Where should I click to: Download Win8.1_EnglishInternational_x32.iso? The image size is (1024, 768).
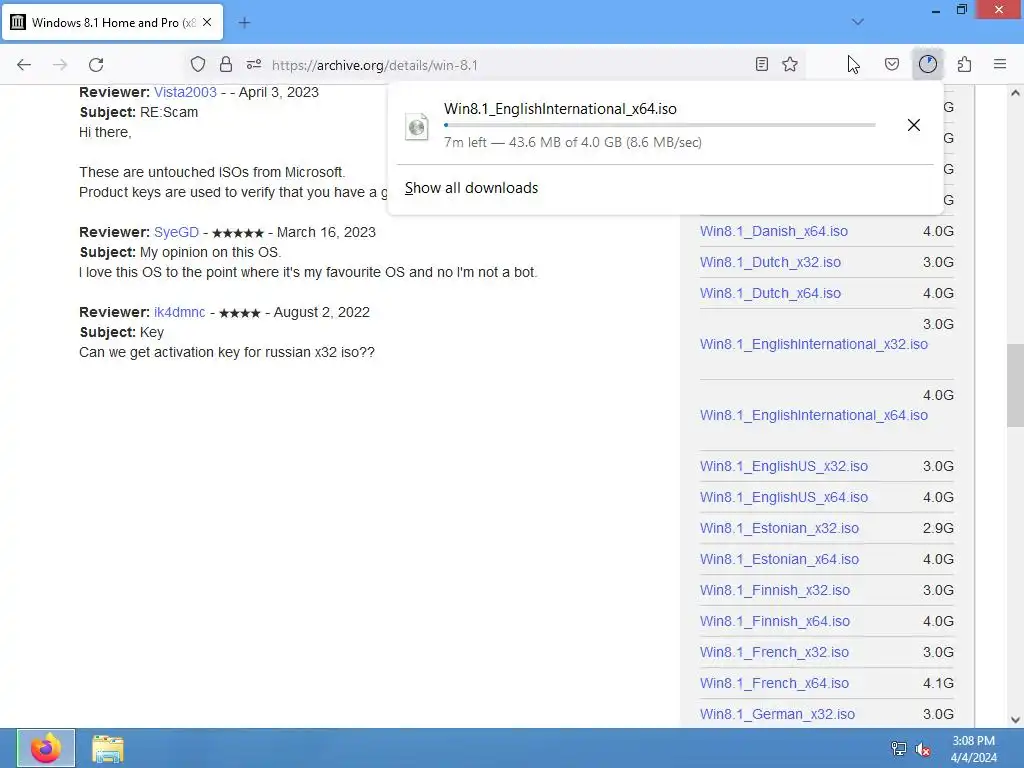(x=814, y=344)
